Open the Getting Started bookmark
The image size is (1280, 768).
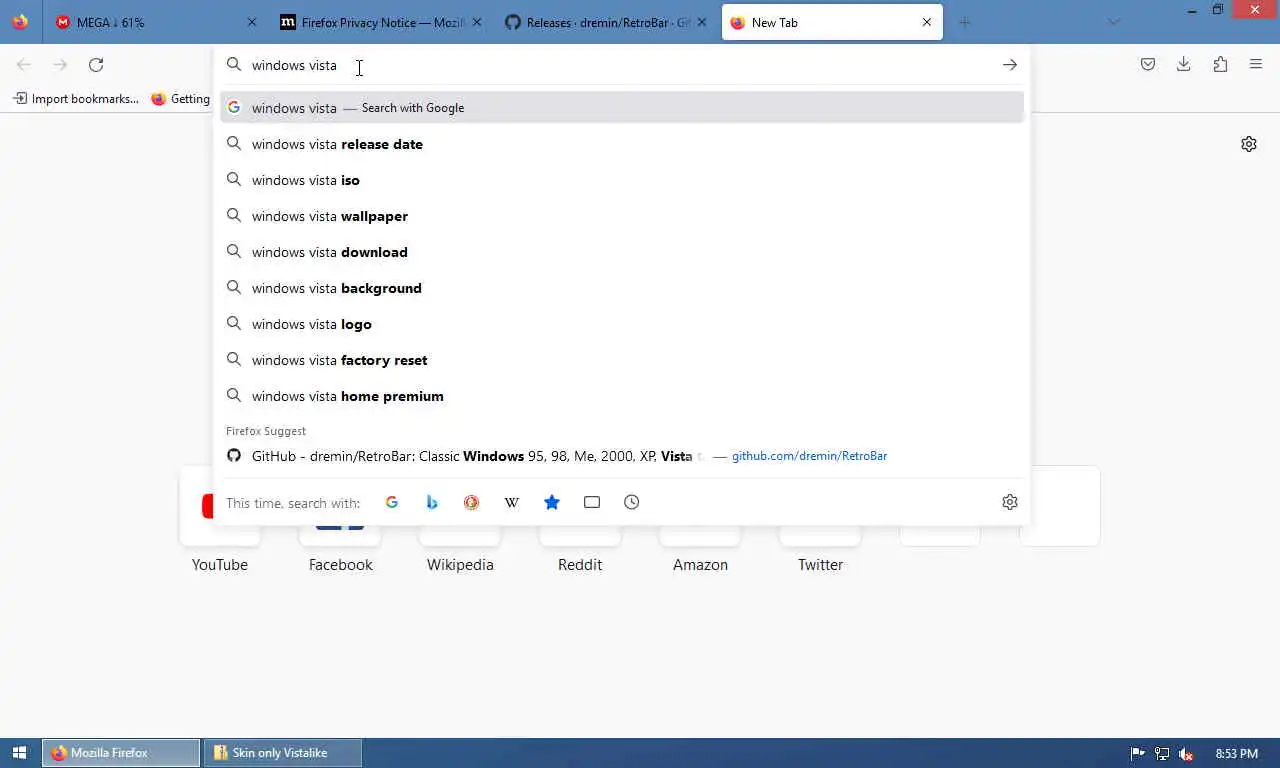(x=181, y=99)
